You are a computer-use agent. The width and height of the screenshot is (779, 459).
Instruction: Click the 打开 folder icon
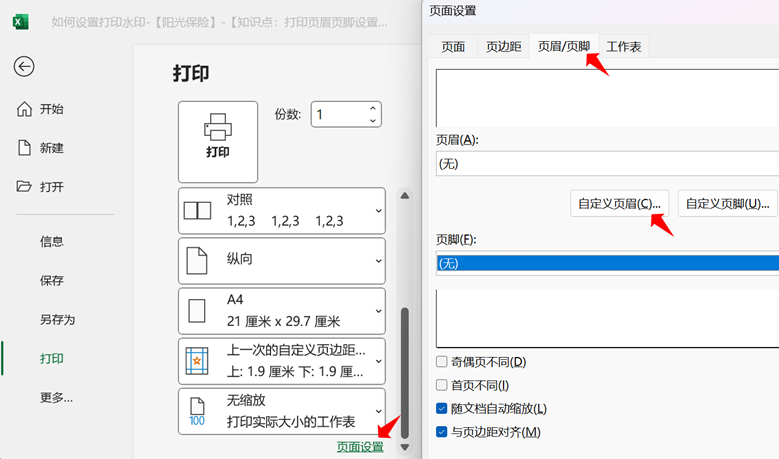[25, 187]
